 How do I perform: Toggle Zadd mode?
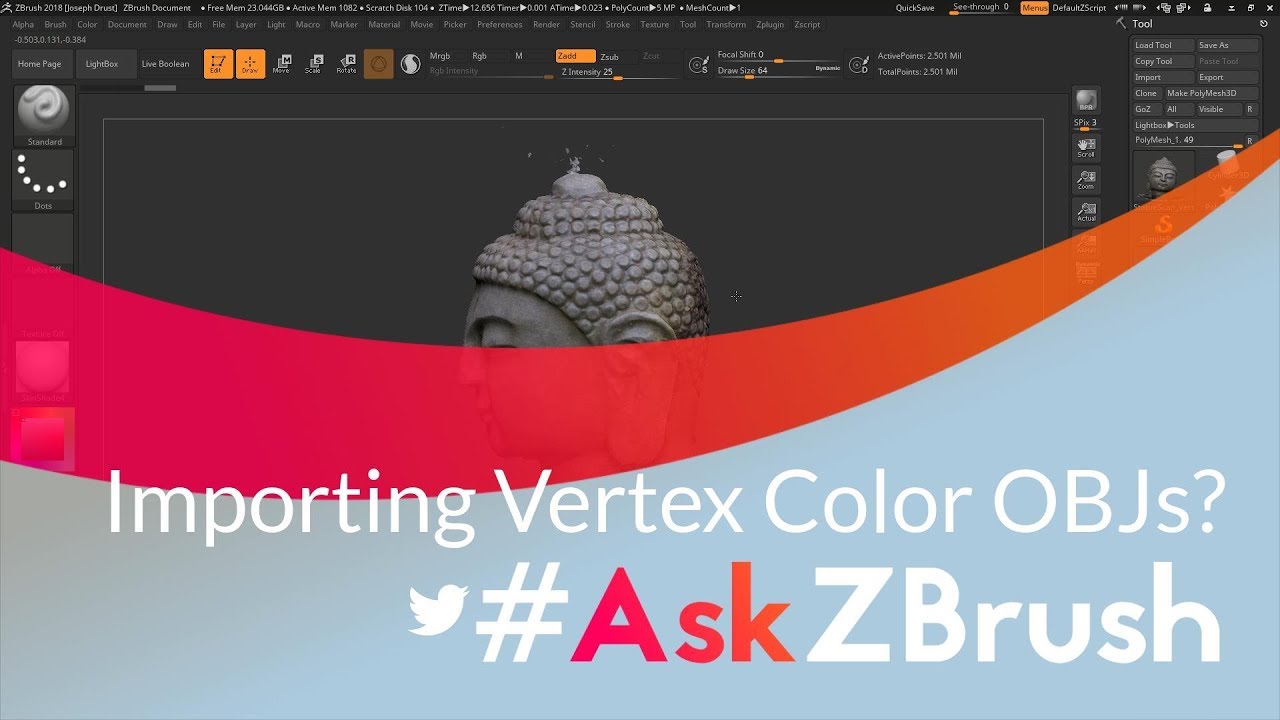pos(575,56)
